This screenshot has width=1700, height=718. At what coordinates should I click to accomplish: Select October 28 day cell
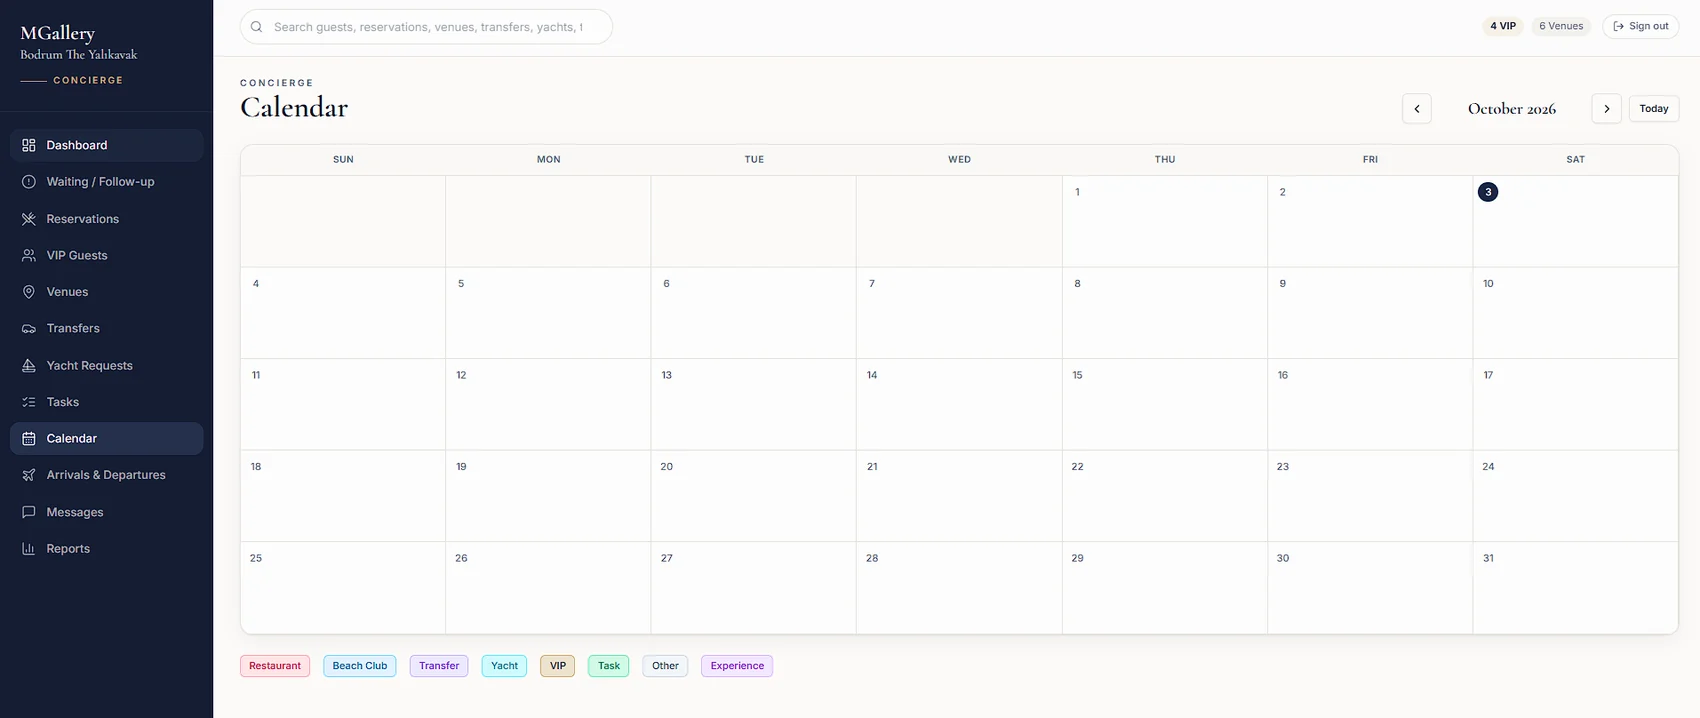pos(959,588)
